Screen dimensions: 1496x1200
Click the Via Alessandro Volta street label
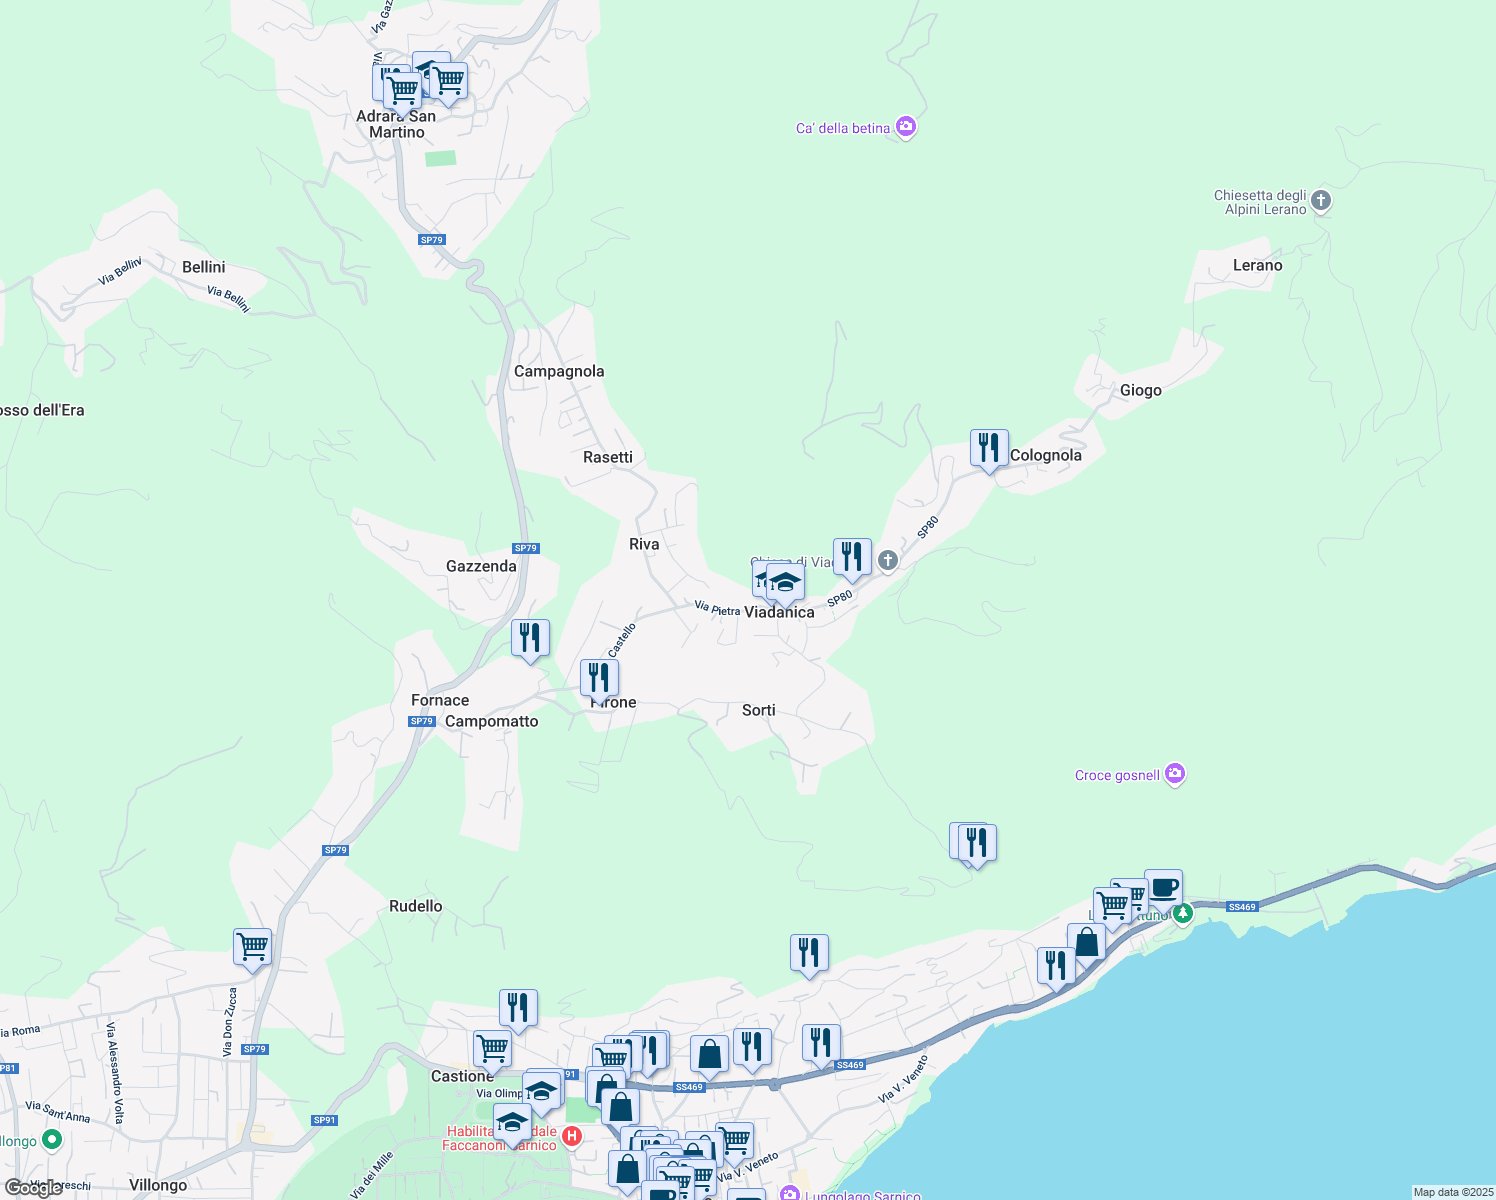click(114, 1074)
